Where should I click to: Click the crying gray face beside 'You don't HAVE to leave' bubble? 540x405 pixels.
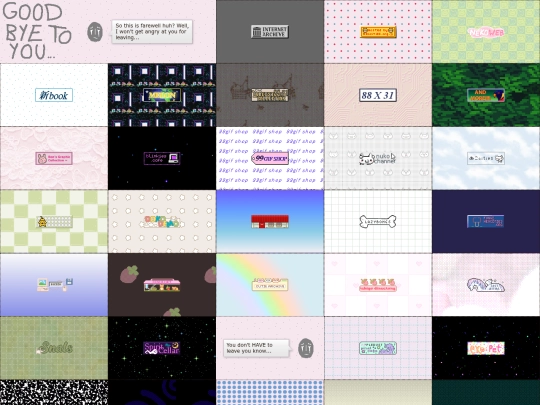coord(305,348)
